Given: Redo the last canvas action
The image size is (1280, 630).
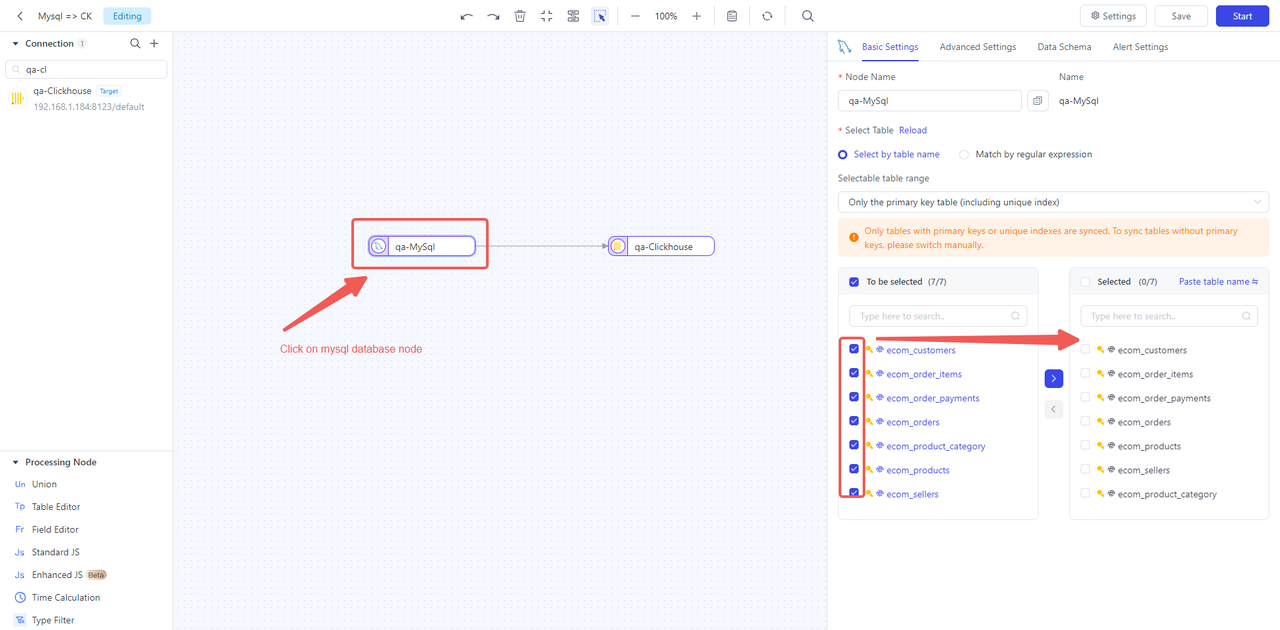Looking at the screenshot, I should [x=493, y=16].
